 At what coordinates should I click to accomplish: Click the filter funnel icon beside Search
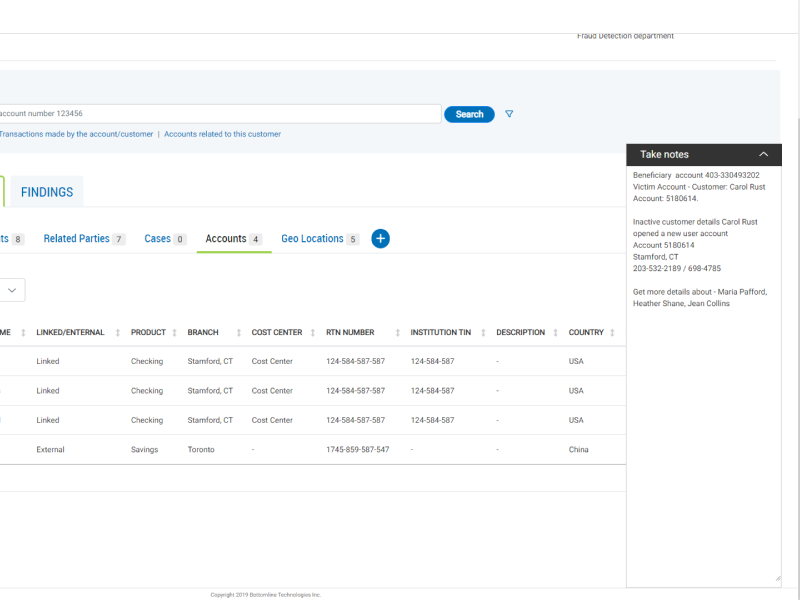click(509, 114)
